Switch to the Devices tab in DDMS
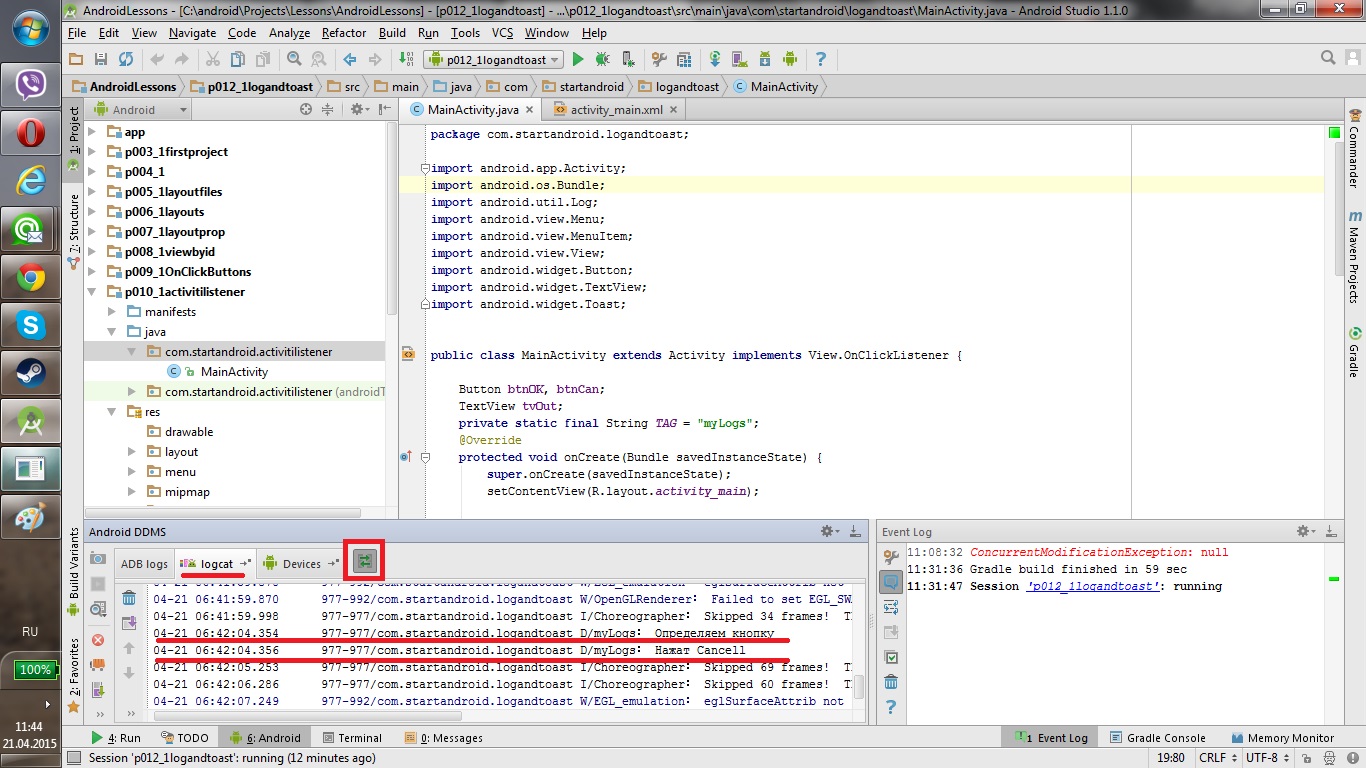Image resolution: width=1366 pixels, height=768 pixels. [301, 564]
